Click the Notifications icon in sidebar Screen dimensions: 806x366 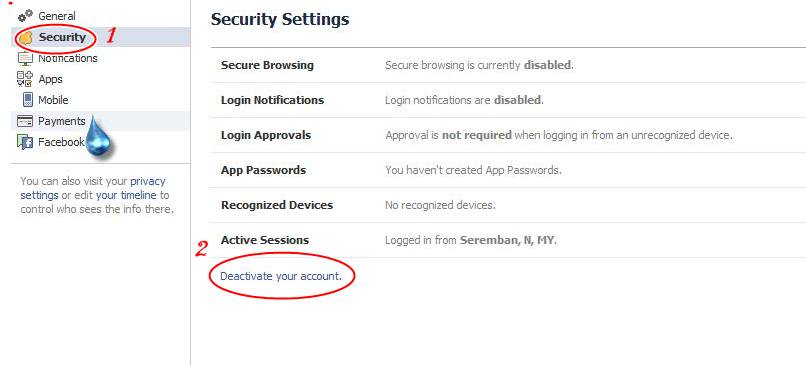point(25,58)
